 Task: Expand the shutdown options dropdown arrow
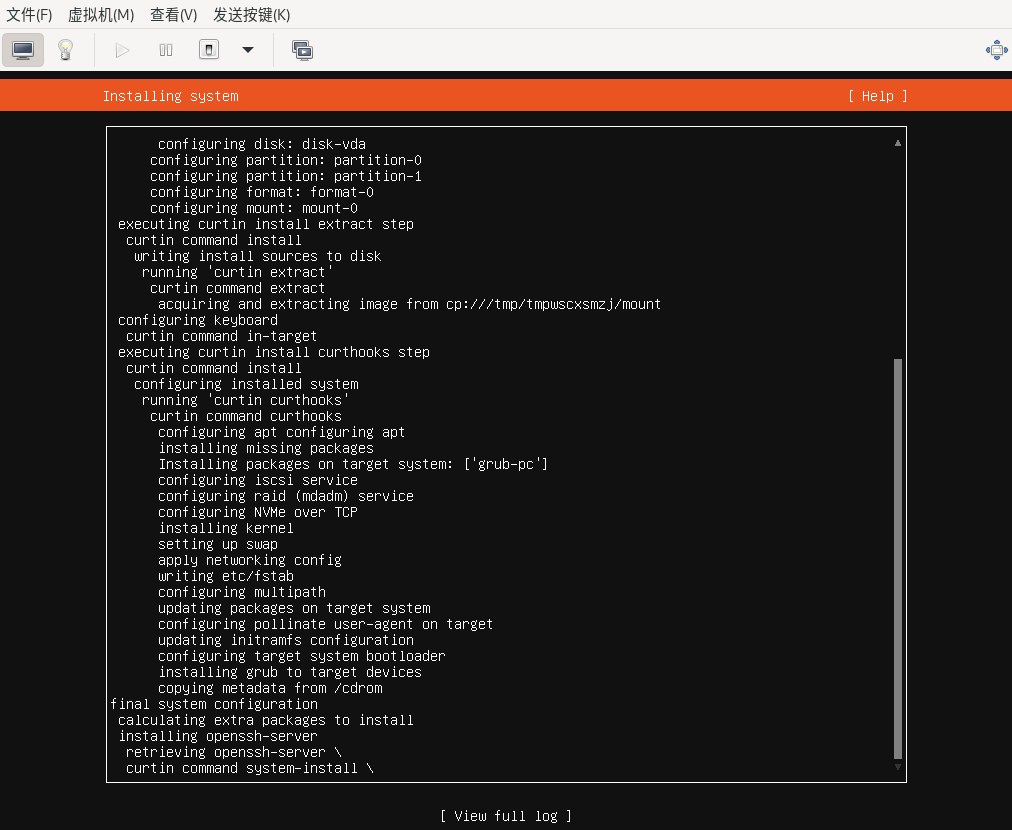click(x=248, y=50)
